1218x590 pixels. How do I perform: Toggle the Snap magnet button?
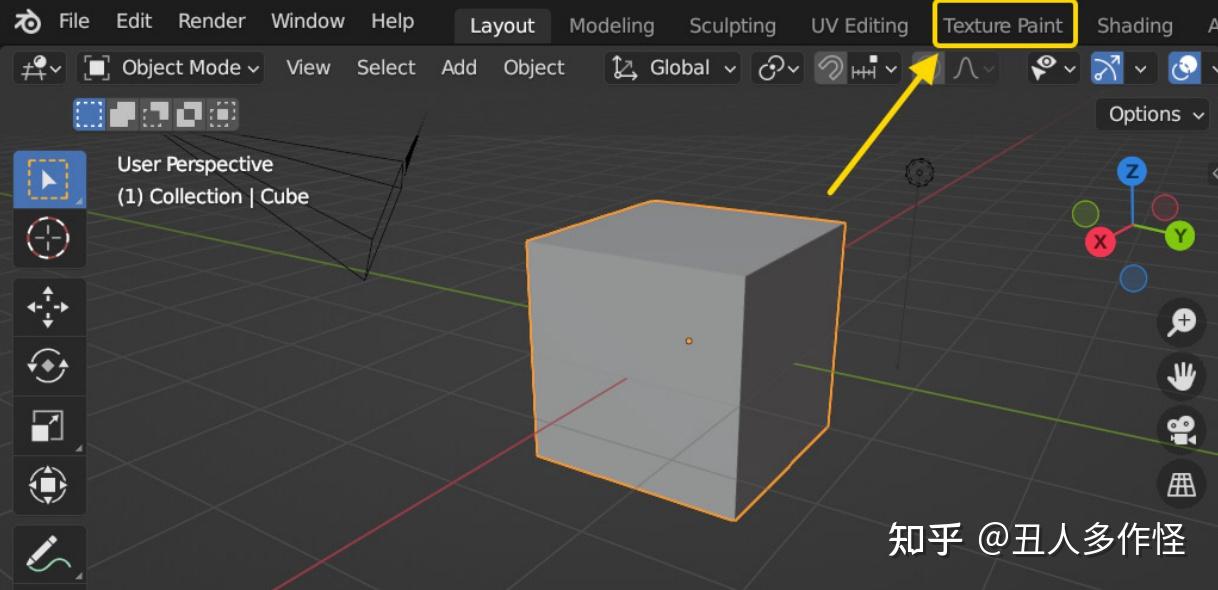830,68
